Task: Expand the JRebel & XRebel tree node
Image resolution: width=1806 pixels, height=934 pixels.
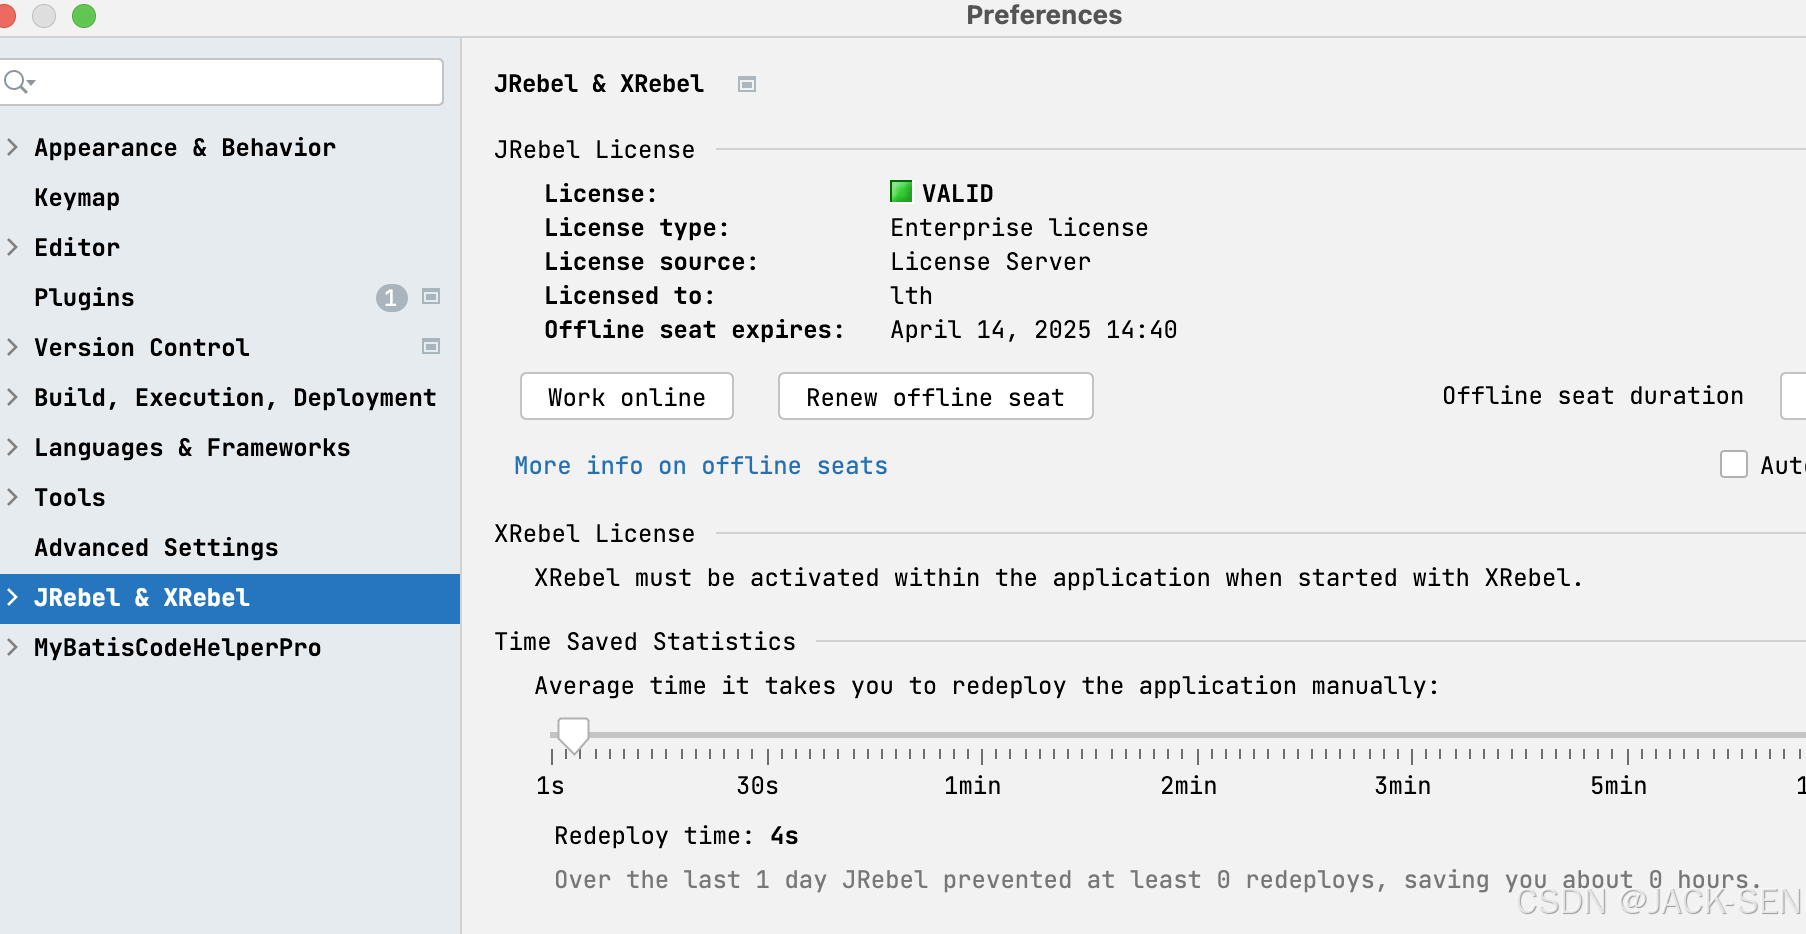Action: [x=13, y=597]
